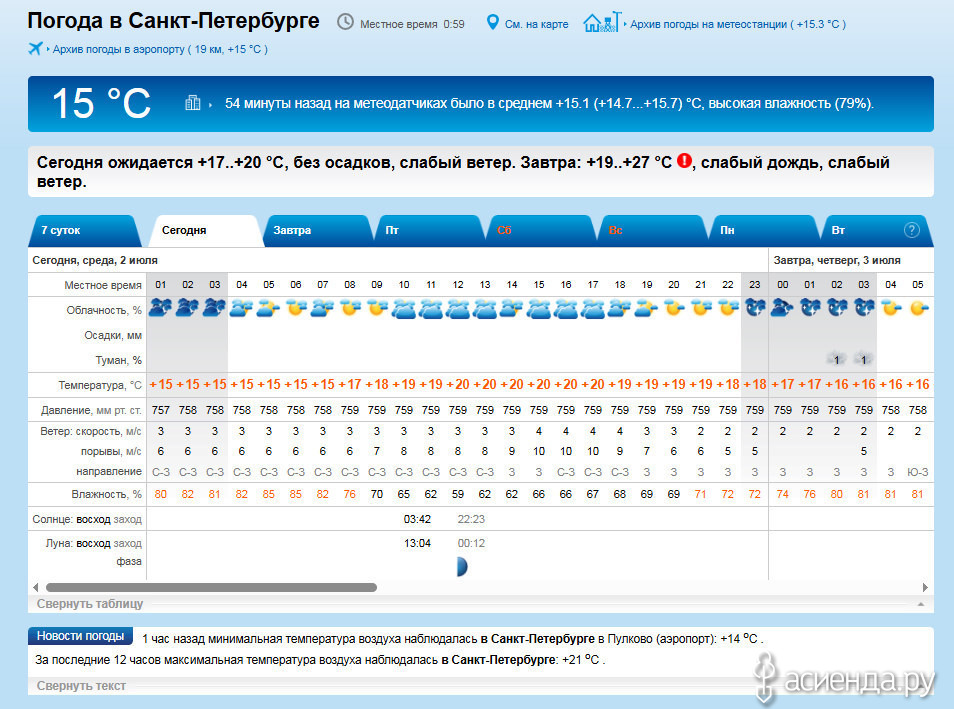The height and width of the screenshot is (709, 954).
Task: Click moonset time 00:12
Action: (471, 543)
